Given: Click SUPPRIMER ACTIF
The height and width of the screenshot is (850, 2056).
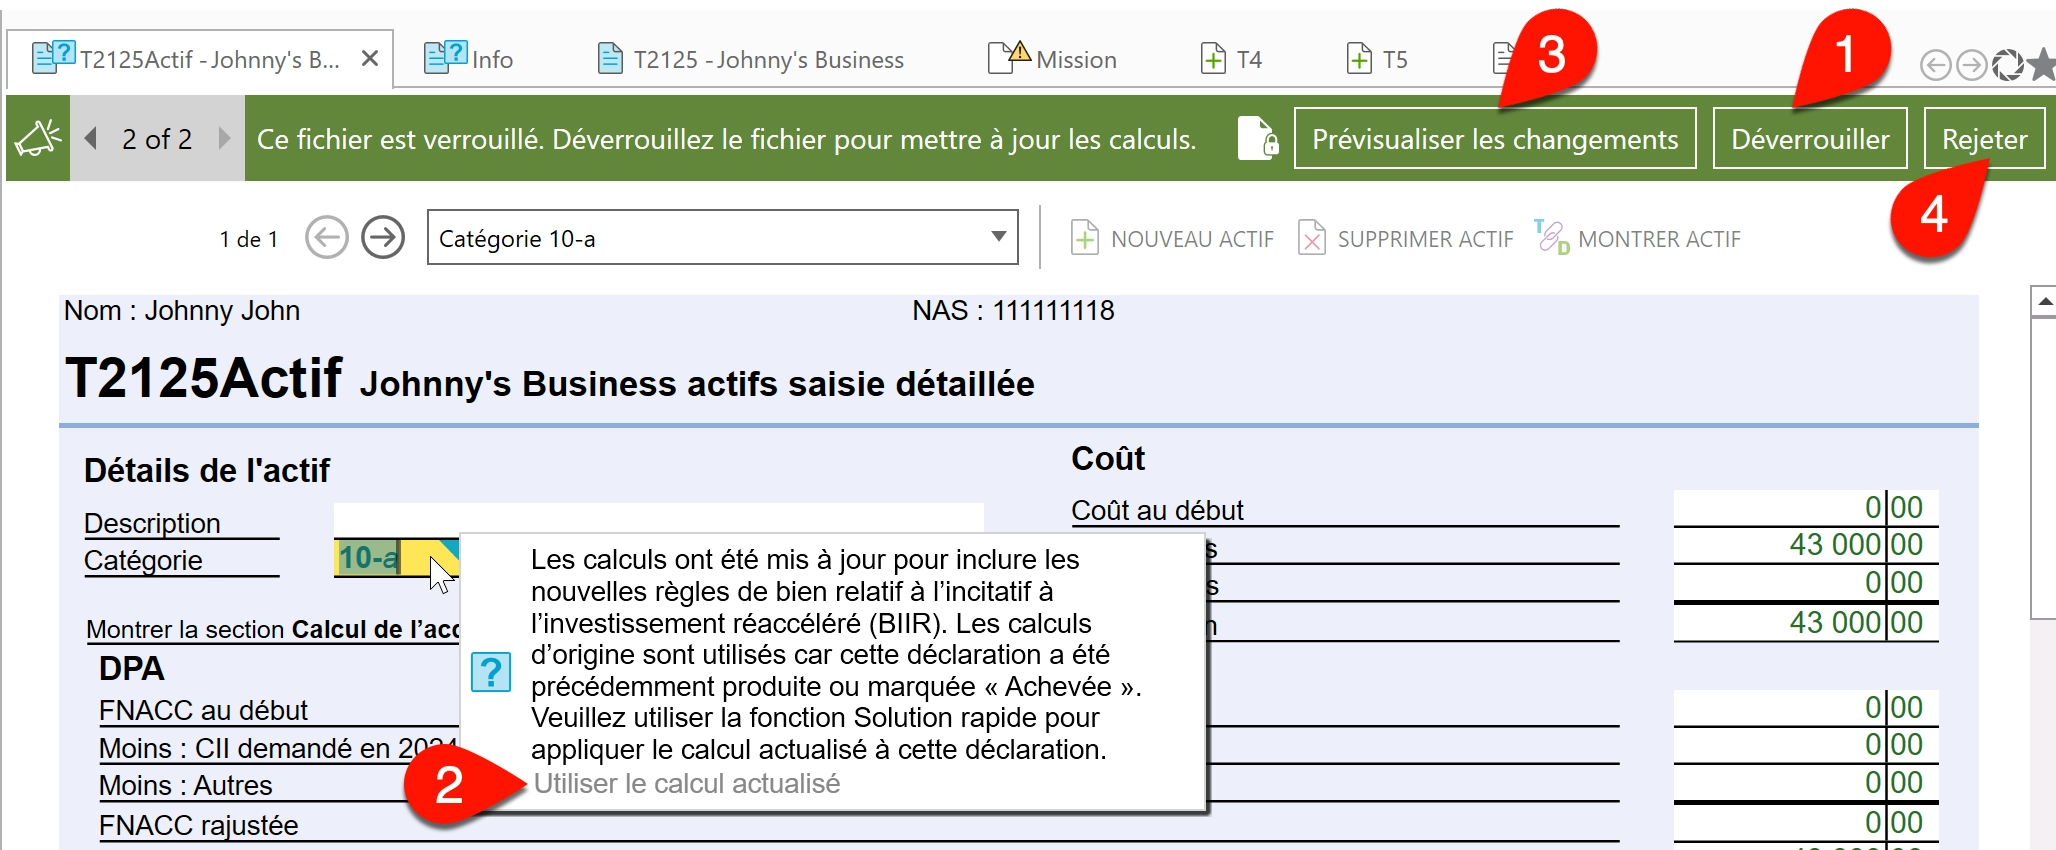Looking at the screenshot, I should [1405, 239].
